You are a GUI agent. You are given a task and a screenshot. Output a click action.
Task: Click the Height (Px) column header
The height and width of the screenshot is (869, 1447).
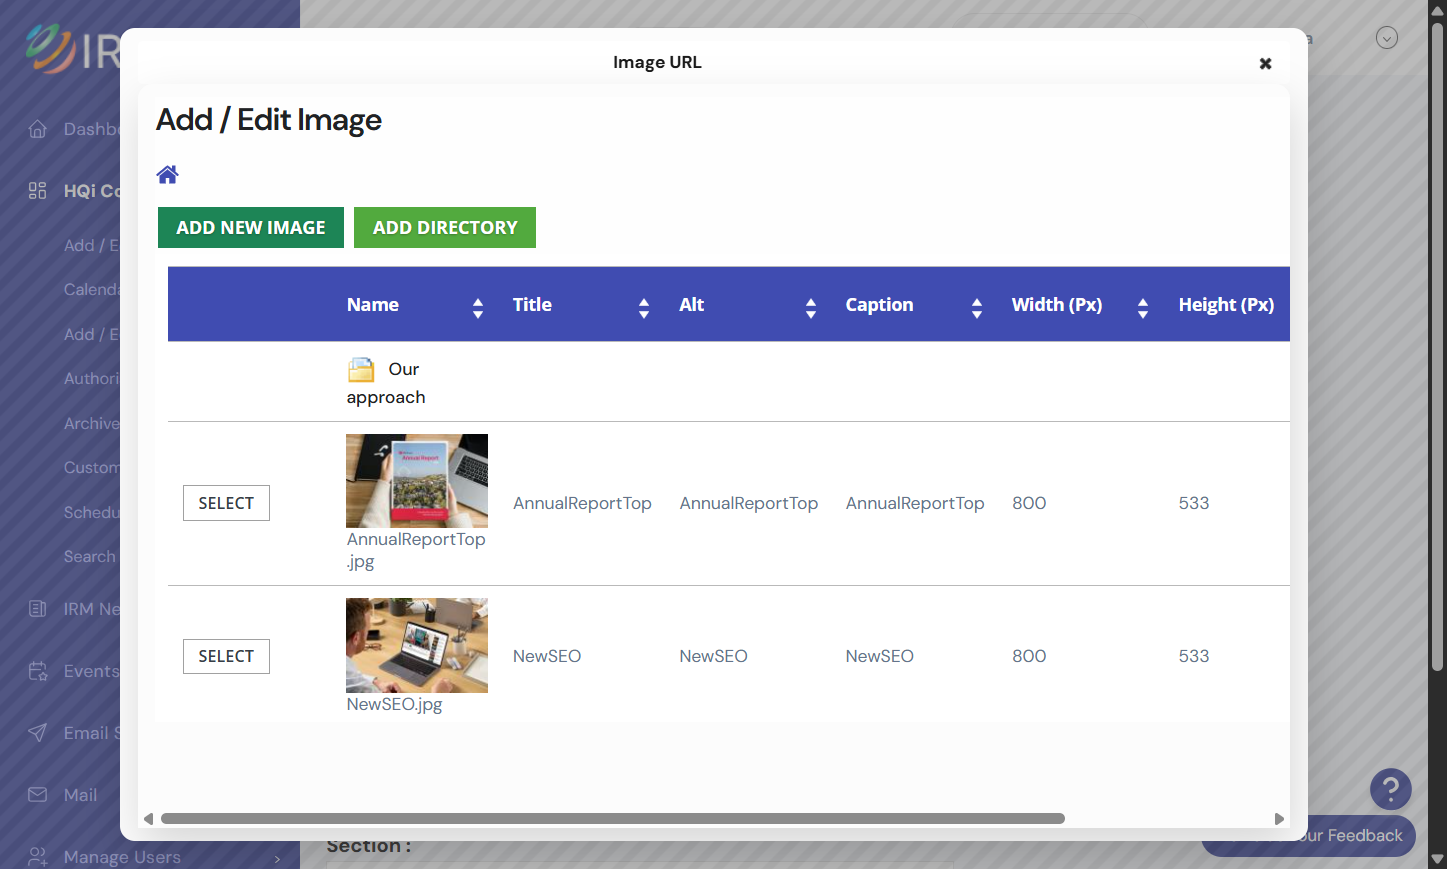click(x=1227, y=305)
